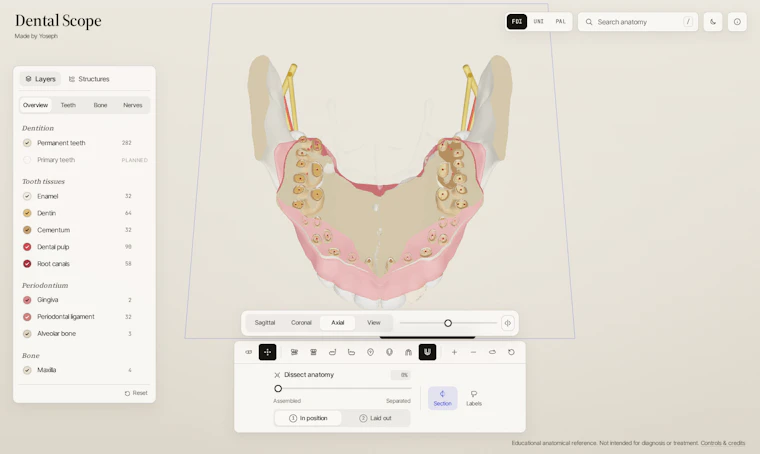Click the magnifier icon in search box
Viewport: 760px width, 454px height.
click(x=589, y=22)
